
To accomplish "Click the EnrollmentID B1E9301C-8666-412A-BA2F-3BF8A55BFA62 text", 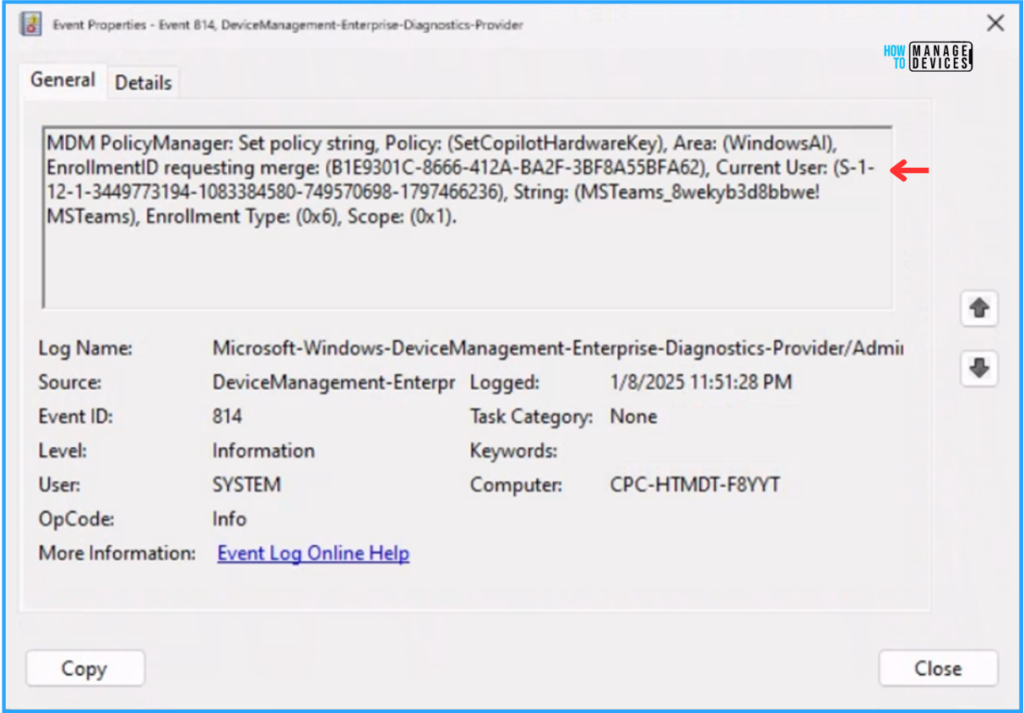I will 516,168.
